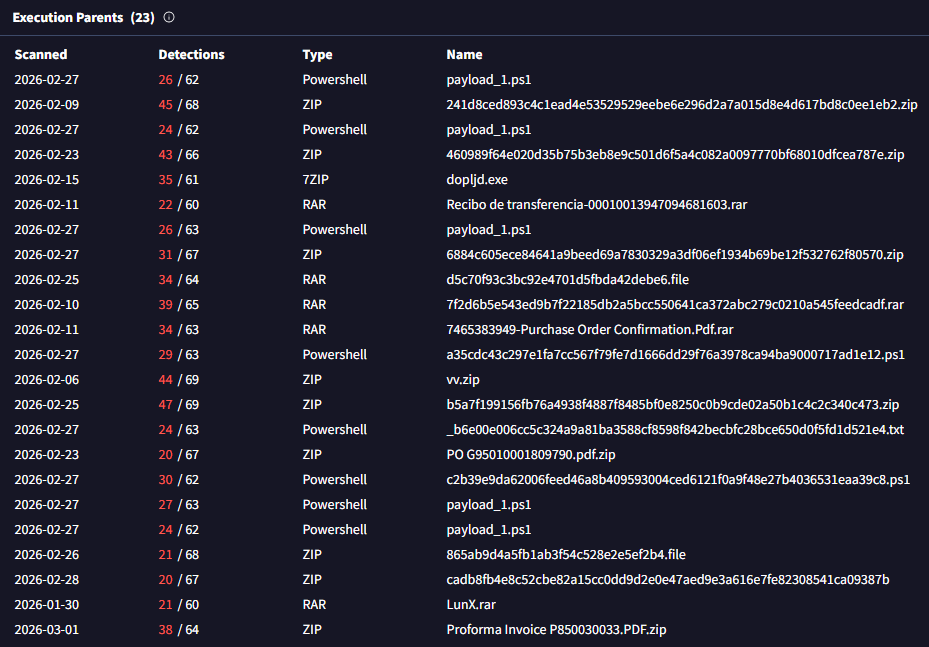Screen dimensions: 929x647
Task: Click the info icon beside Execution Parents
Action: point(169,17)
